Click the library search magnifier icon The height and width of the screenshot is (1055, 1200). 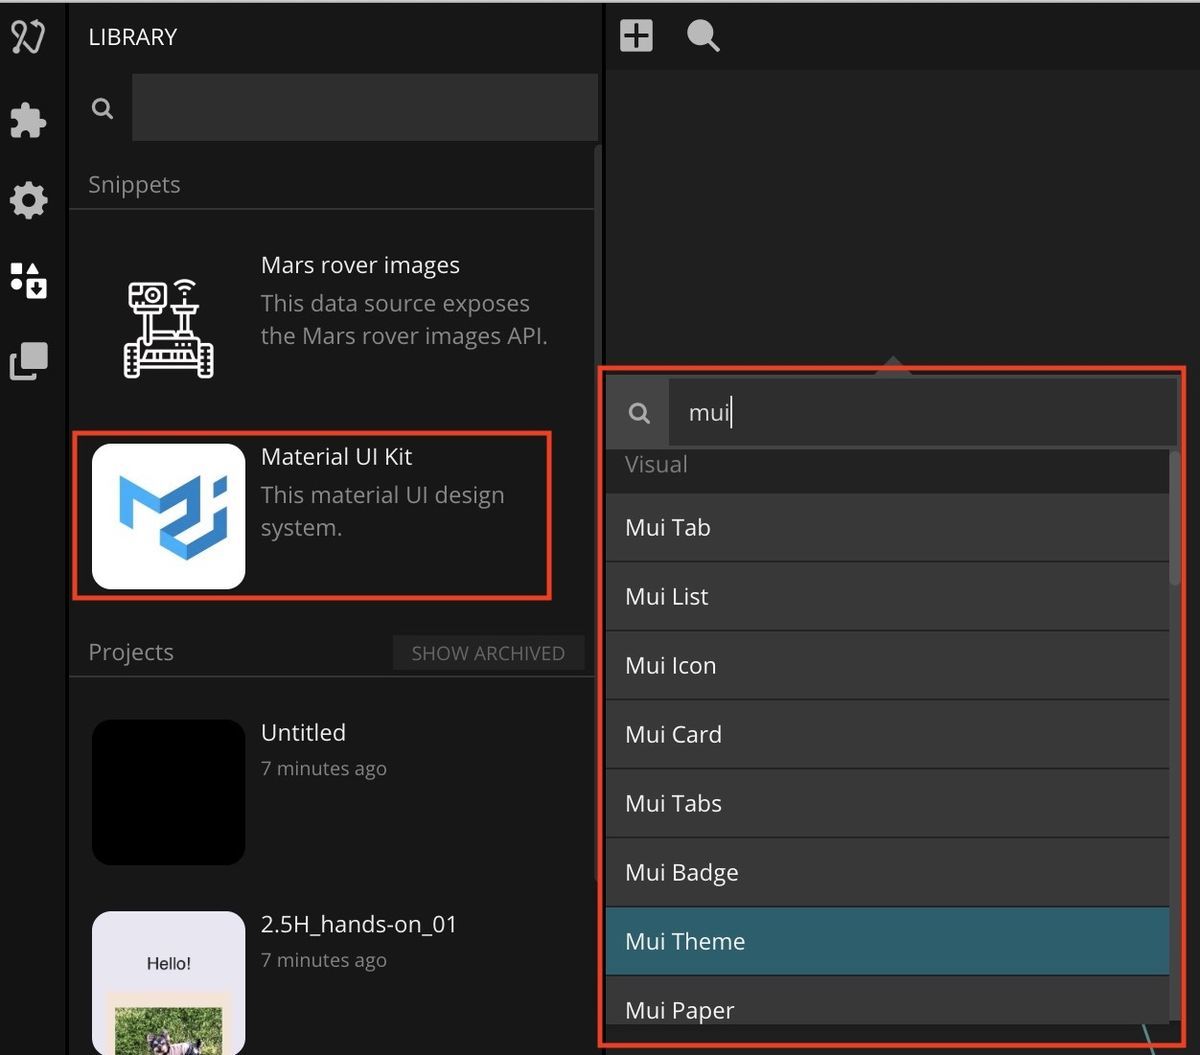(102, 108)
